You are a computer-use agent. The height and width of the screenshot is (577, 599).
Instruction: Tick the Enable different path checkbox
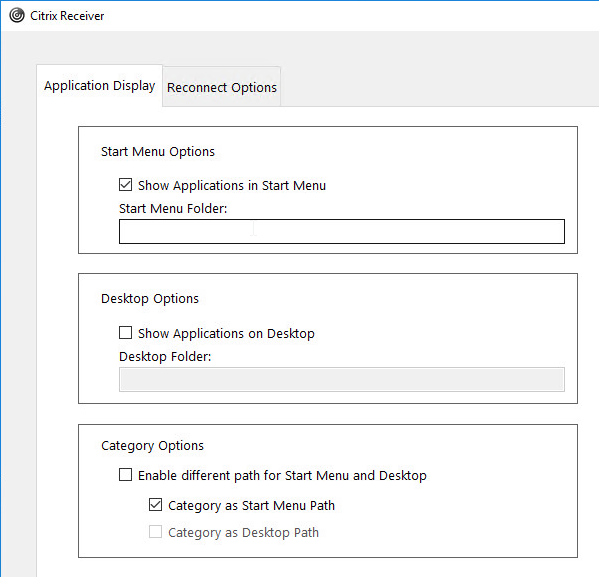125,475
